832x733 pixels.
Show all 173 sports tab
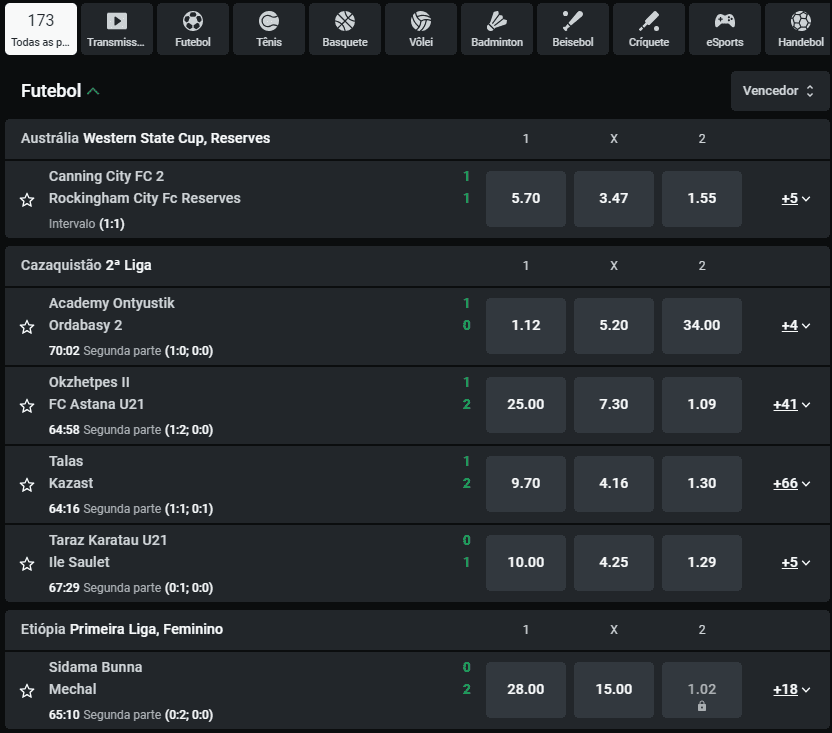point(41,29)
